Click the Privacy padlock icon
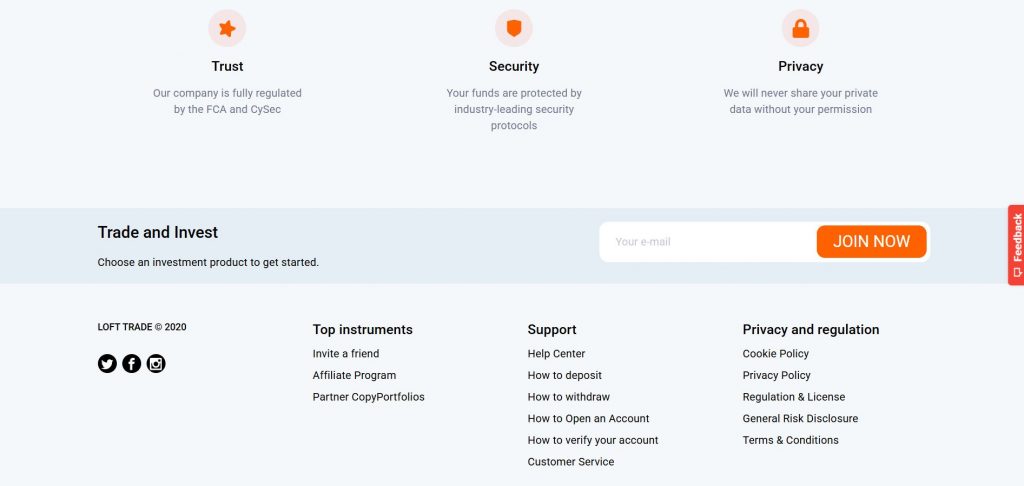Viewport: 1024px width, 486px height. [800, 29]
